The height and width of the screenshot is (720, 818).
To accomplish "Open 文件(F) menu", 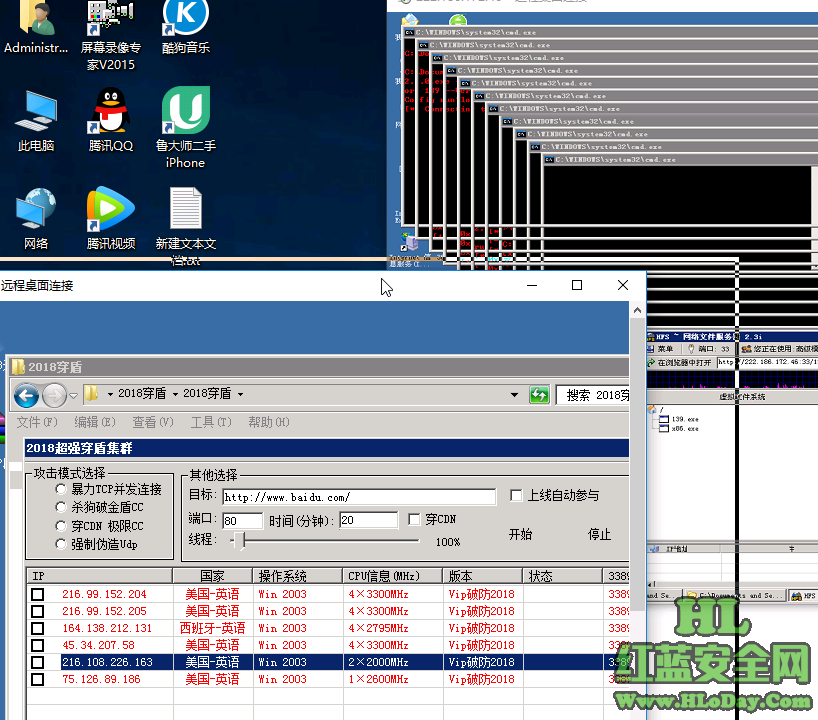I will pyautogui.click(x=37, y=422).
